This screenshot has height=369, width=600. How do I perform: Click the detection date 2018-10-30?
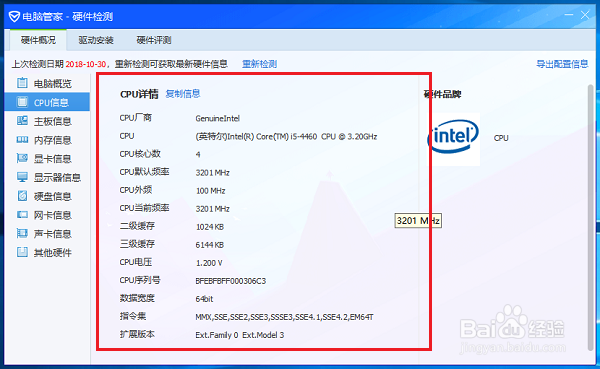tap(85, 64)
